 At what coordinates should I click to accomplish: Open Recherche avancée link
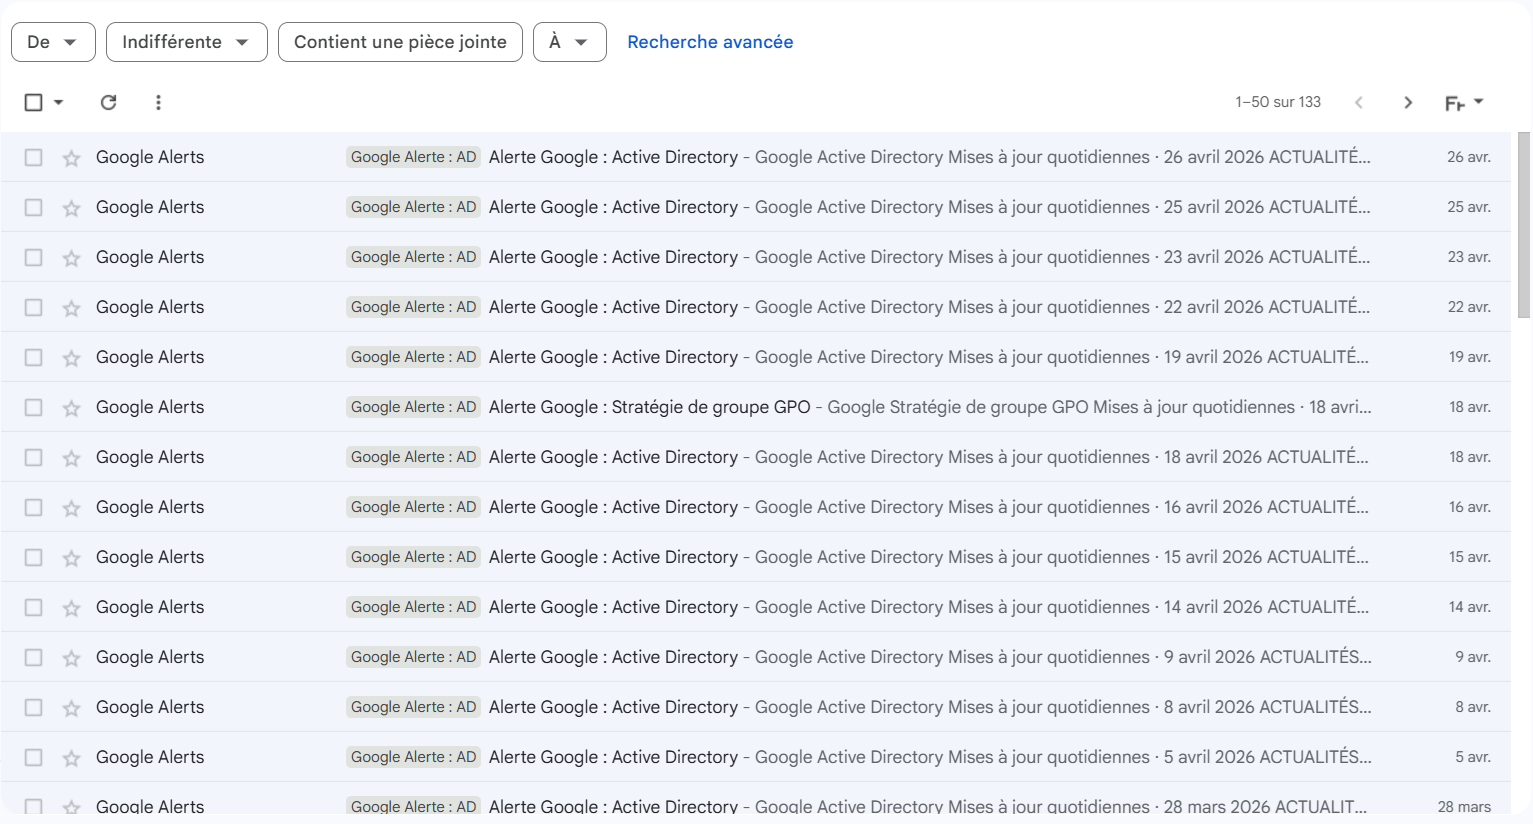710,42
